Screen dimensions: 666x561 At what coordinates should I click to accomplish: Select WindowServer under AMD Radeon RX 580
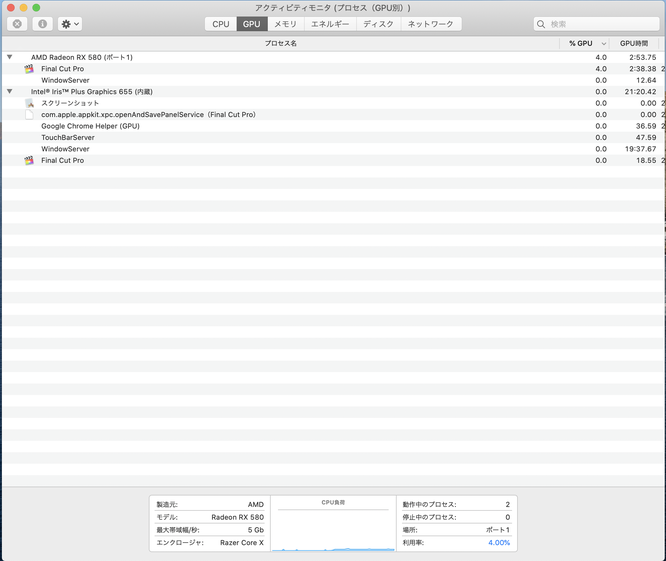pos(333,80)
